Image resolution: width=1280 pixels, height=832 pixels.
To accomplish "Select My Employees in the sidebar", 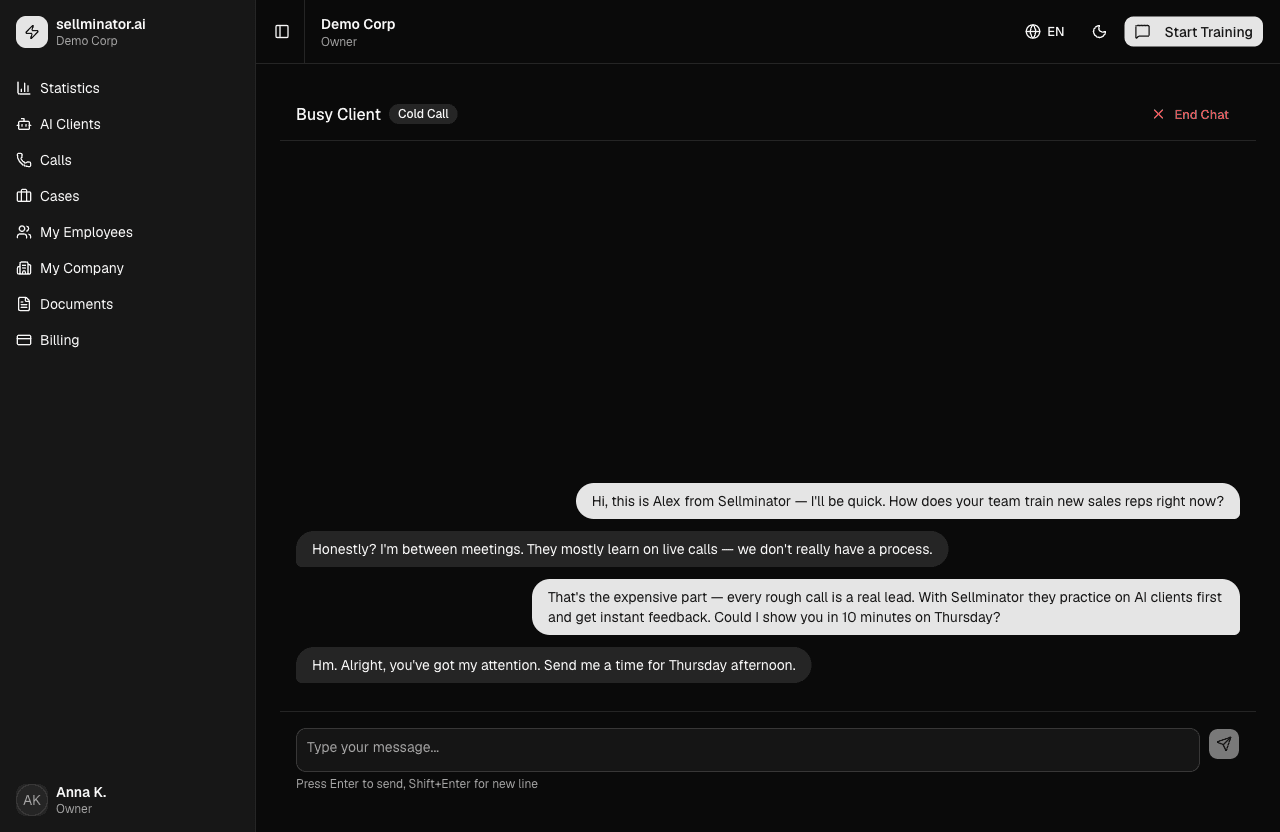I will point(128,232).
